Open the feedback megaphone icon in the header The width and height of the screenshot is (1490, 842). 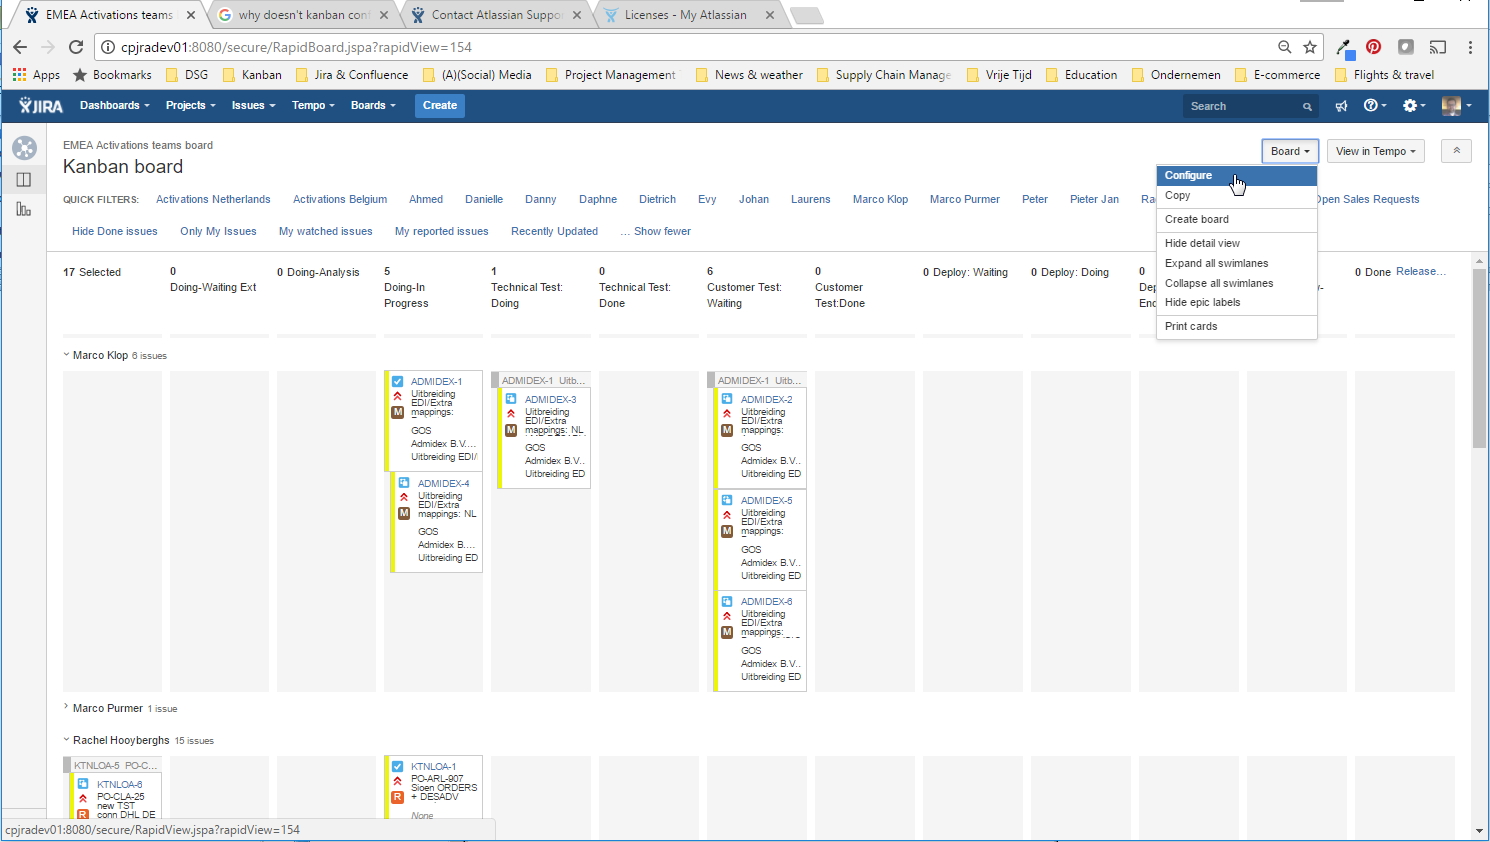1342,106
